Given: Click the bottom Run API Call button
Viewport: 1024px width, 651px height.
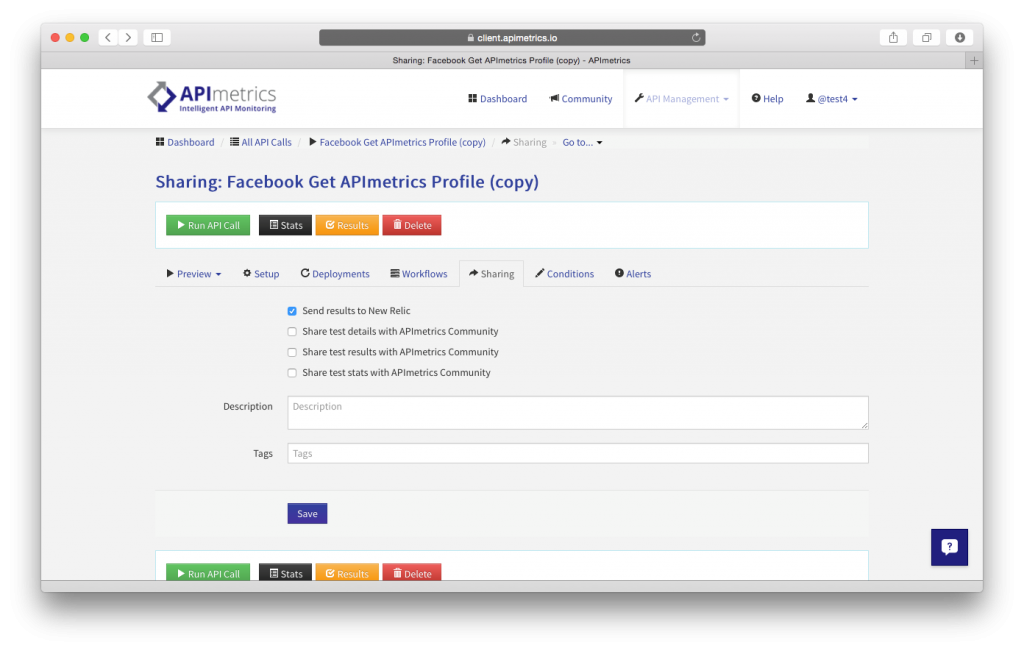Looking at the screenshot, I should 208,572.
